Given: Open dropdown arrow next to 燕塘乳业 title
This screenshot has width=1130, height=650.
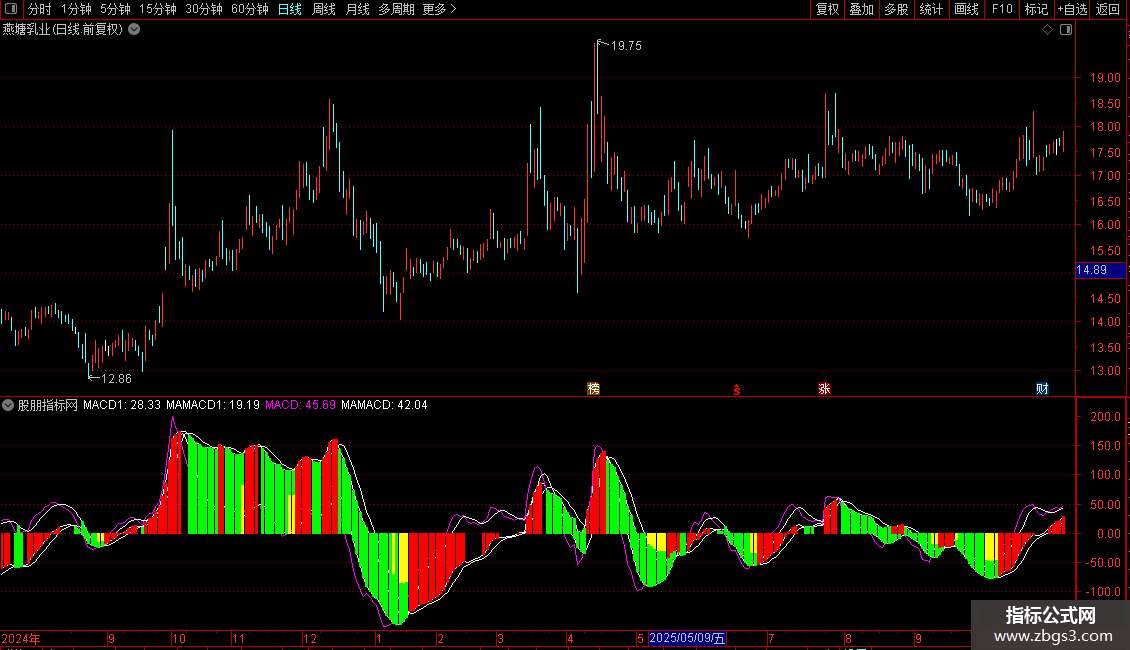Looking at the screenshot, I should (134, 30).
